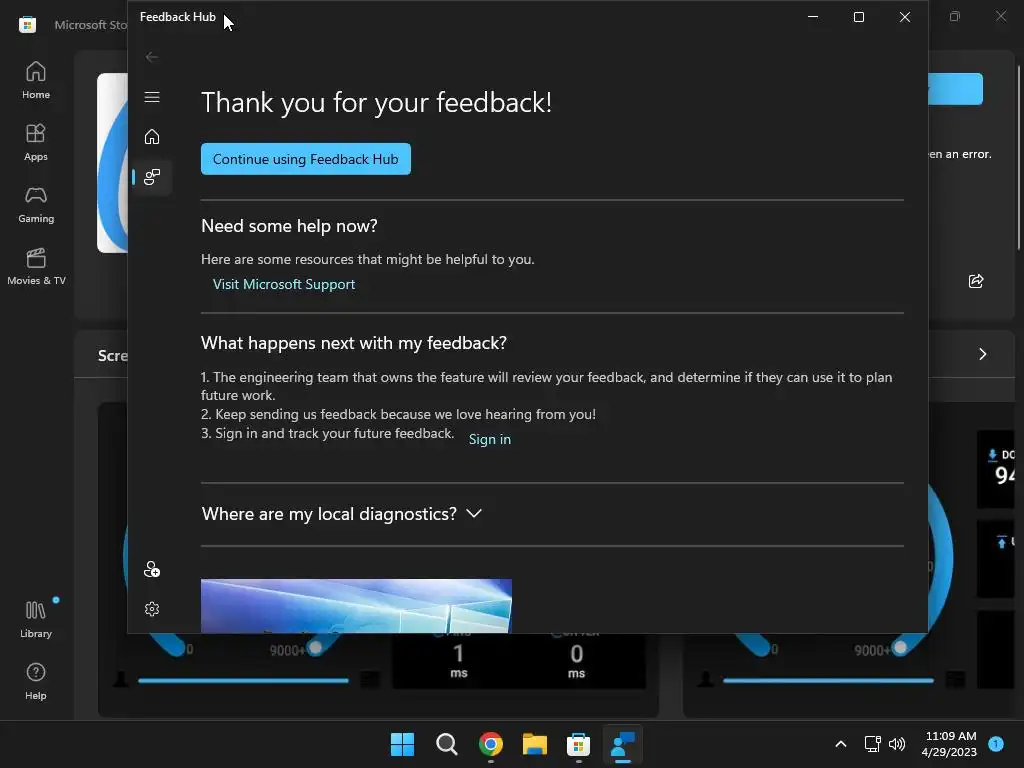Open Home in Microsoft Store sidebar
This screenshot has height=768, width=1024.
coord(36,80)
